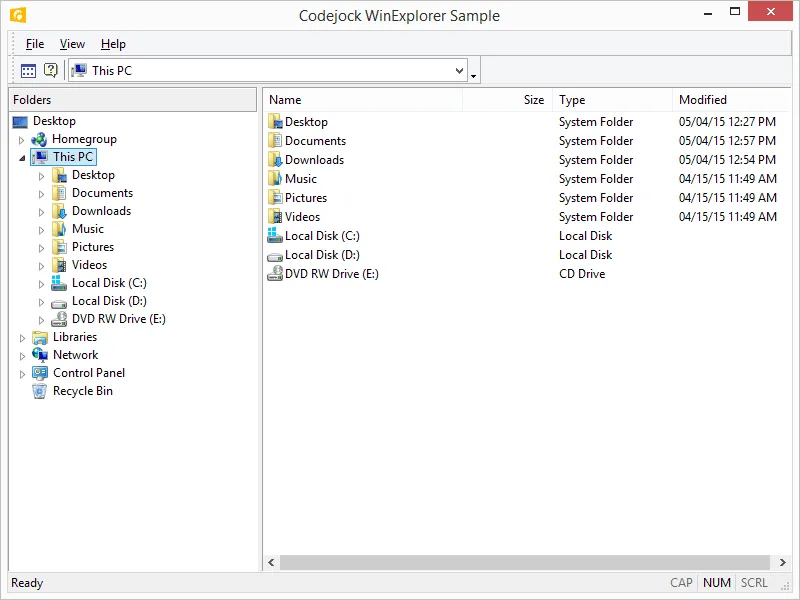The height and width of the screenshot is (600, 800).
Task: Select Recycle Bin label in folder tree
Action: [83, 391]
